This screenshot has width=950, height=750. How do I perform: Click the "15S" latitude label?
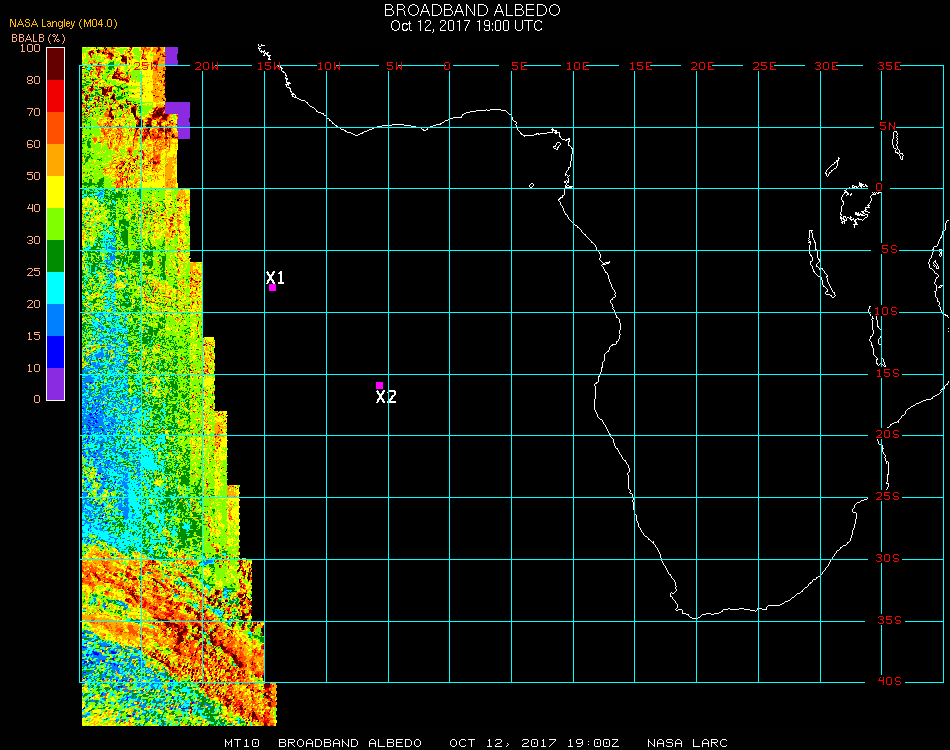click(888, 373)
